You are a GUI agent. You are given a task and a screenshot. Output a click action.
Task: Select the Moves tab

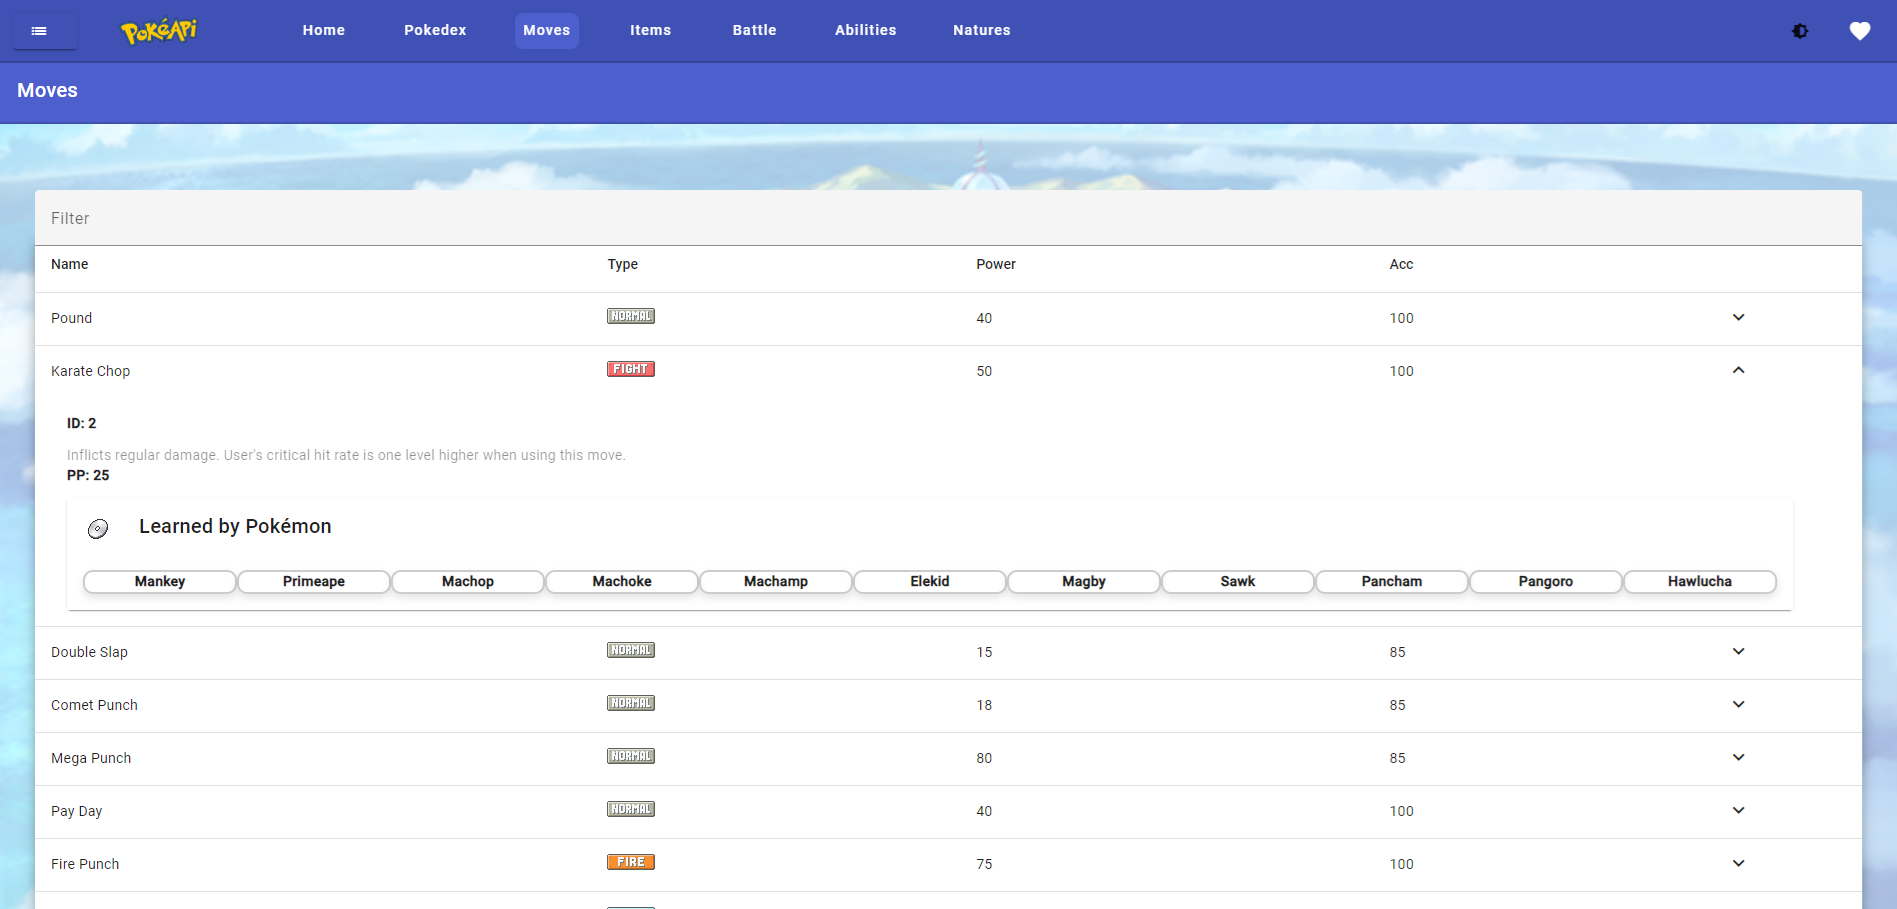tap(547, 31)
